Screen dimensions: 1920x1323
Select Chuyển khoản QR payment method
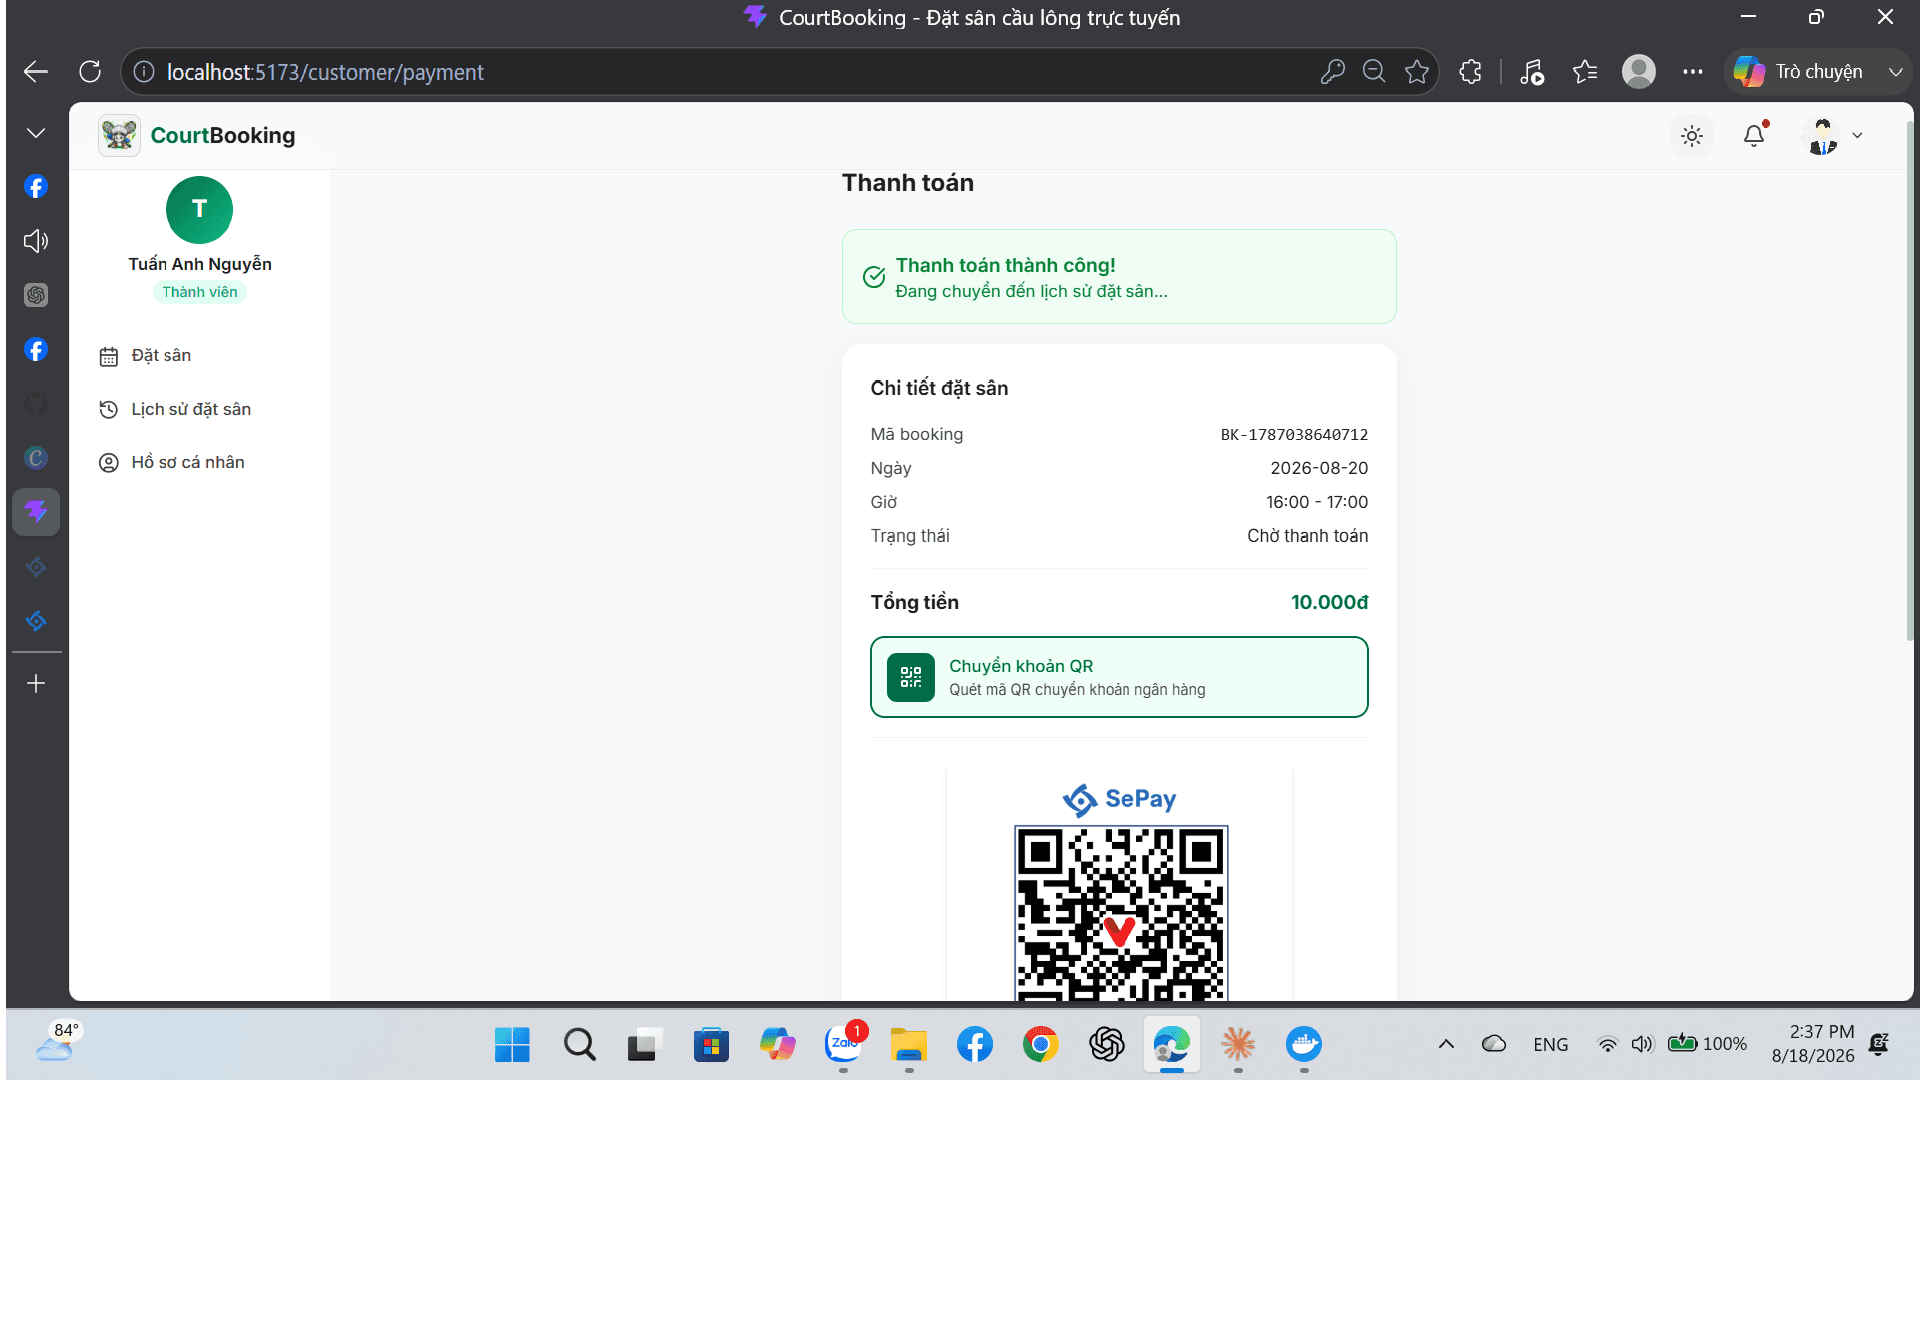coord(1119,677)
